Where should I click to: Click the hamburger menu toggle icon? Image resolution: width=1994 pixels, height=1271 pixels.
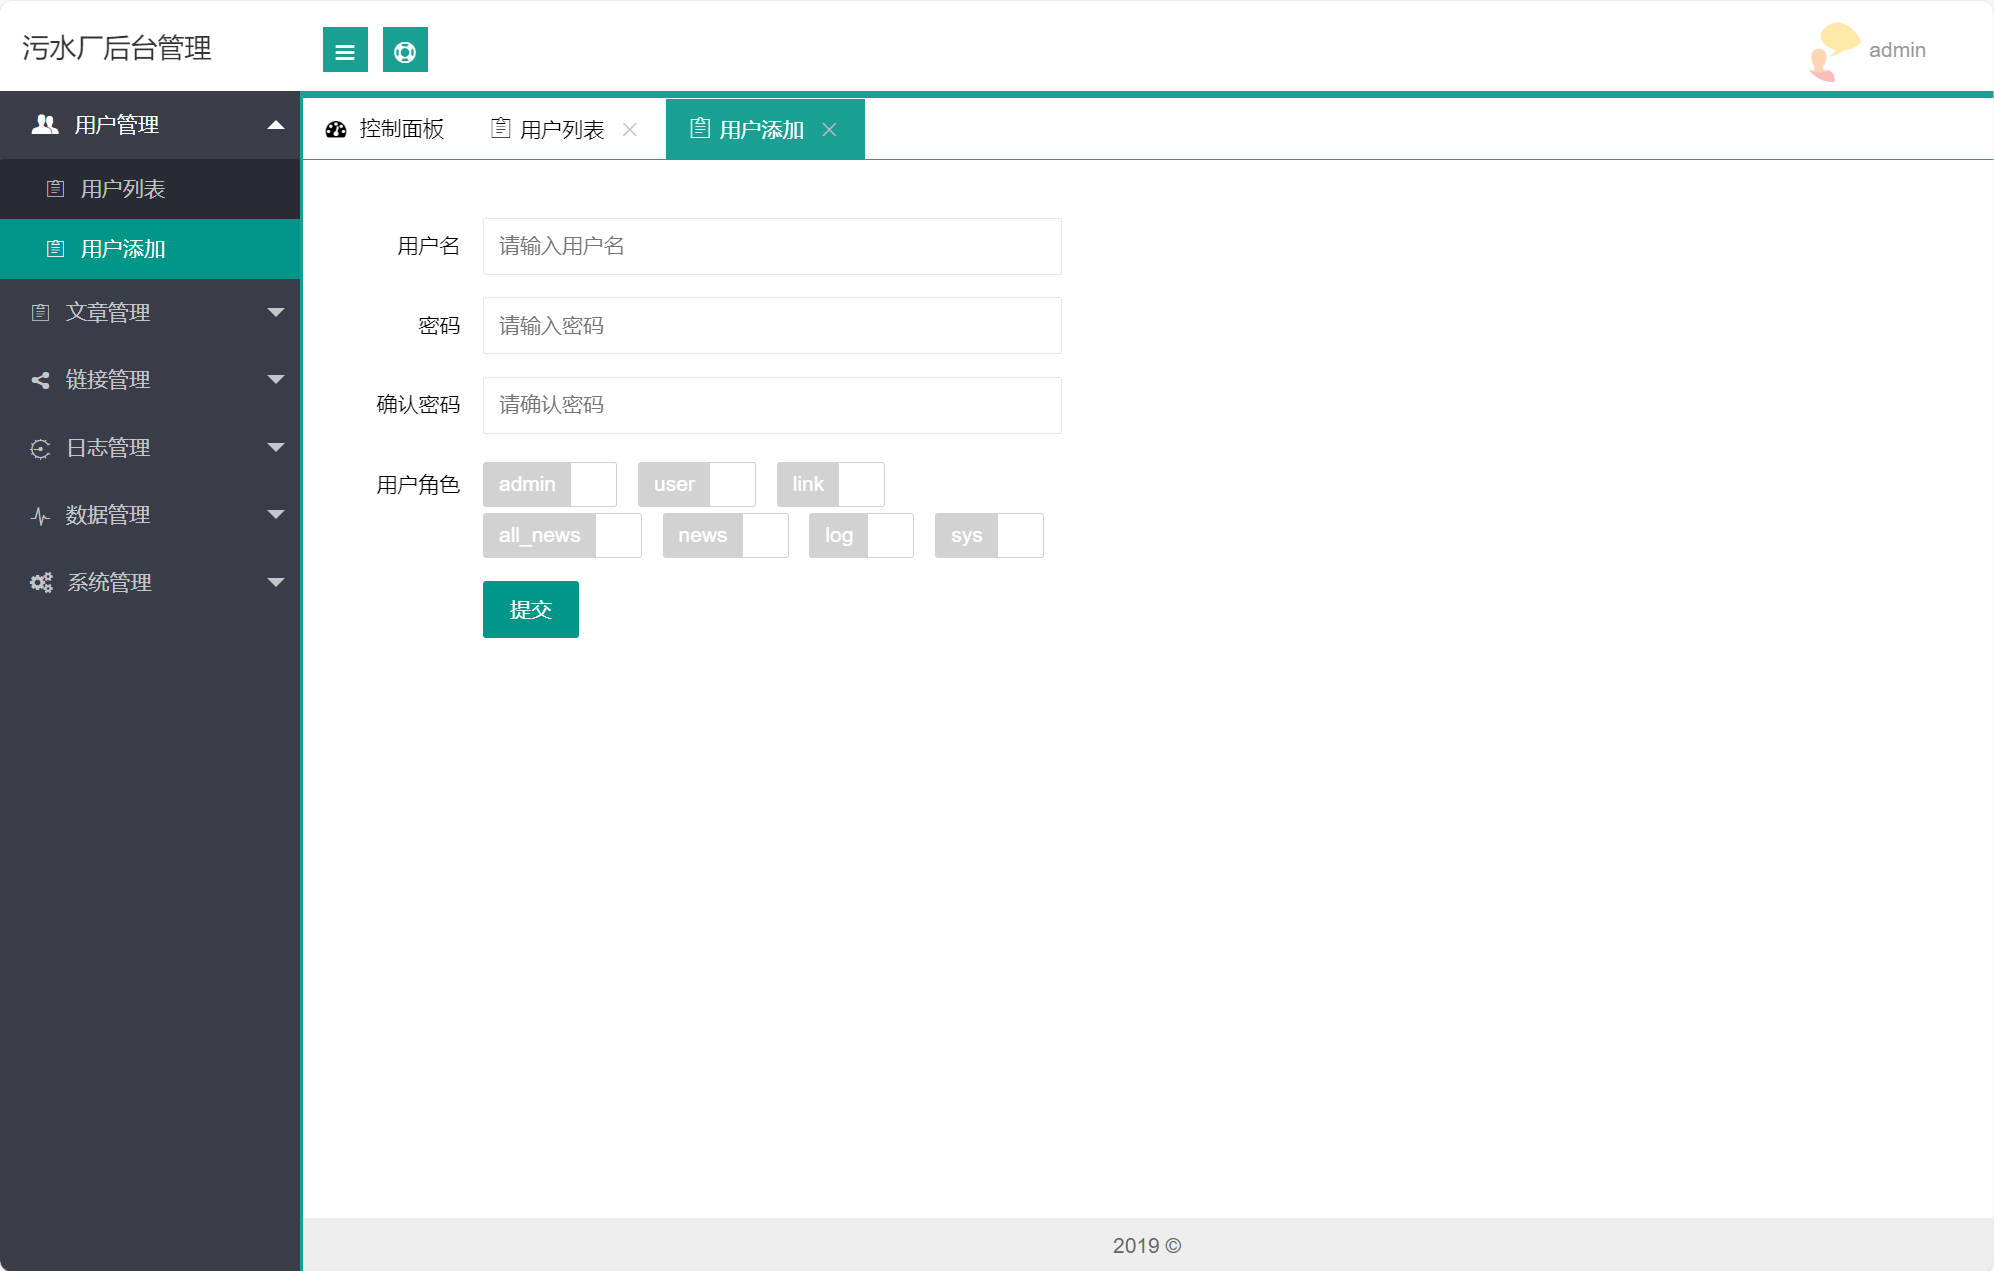click(x=345, y=51)
